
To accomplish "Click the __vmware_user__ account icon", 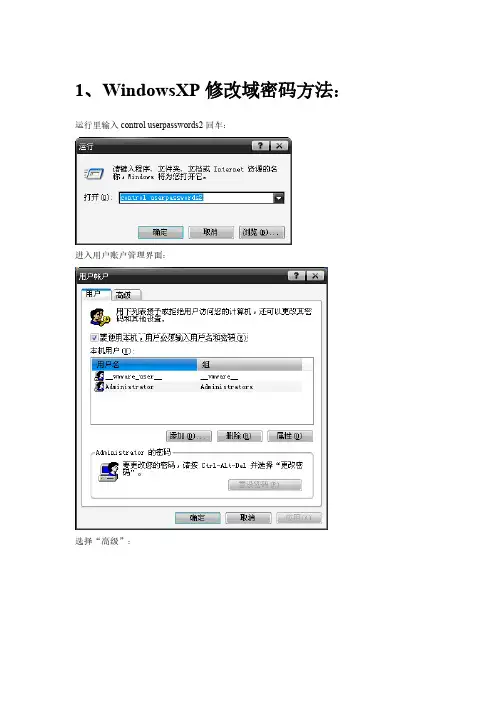I will [99, 377].
